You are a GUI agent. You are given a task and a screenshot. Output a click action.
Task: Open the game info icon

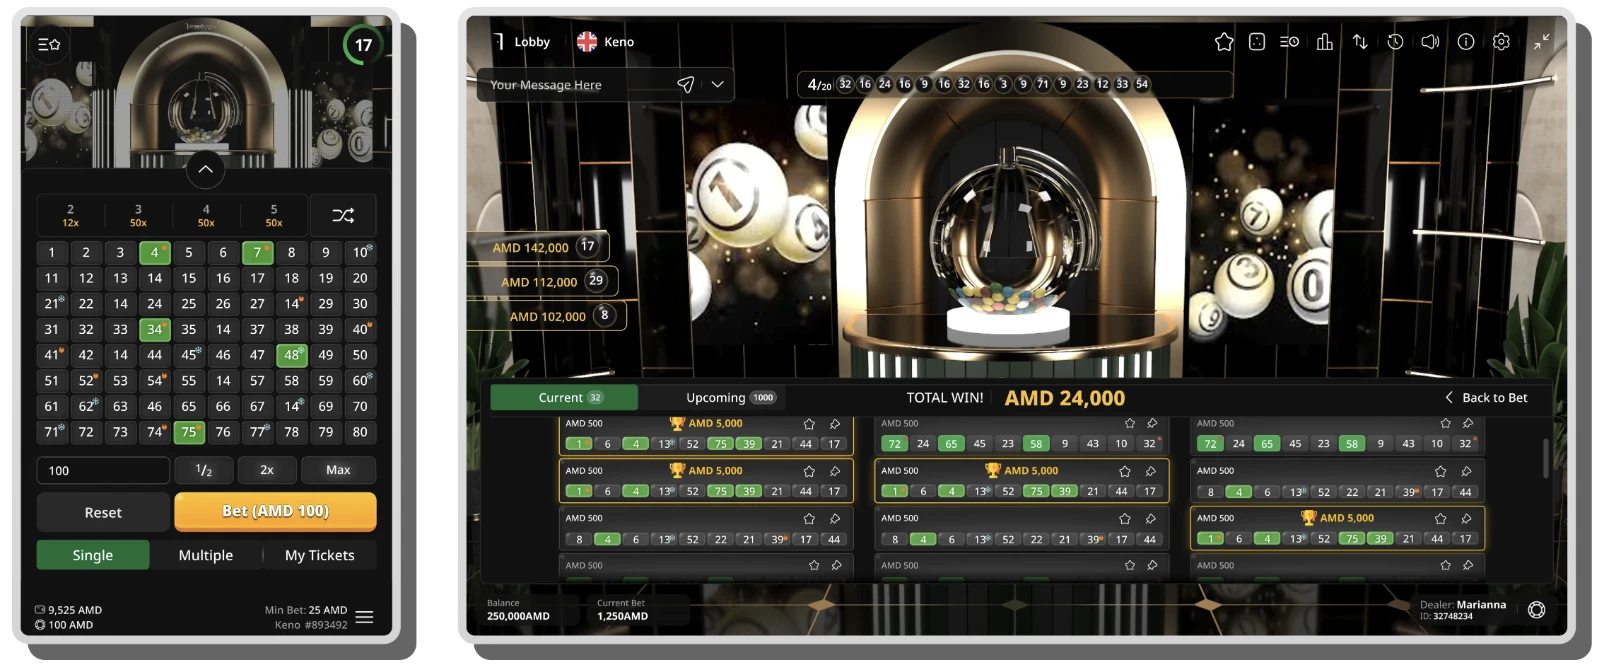pyautogui.click(x=1466, y=42)
